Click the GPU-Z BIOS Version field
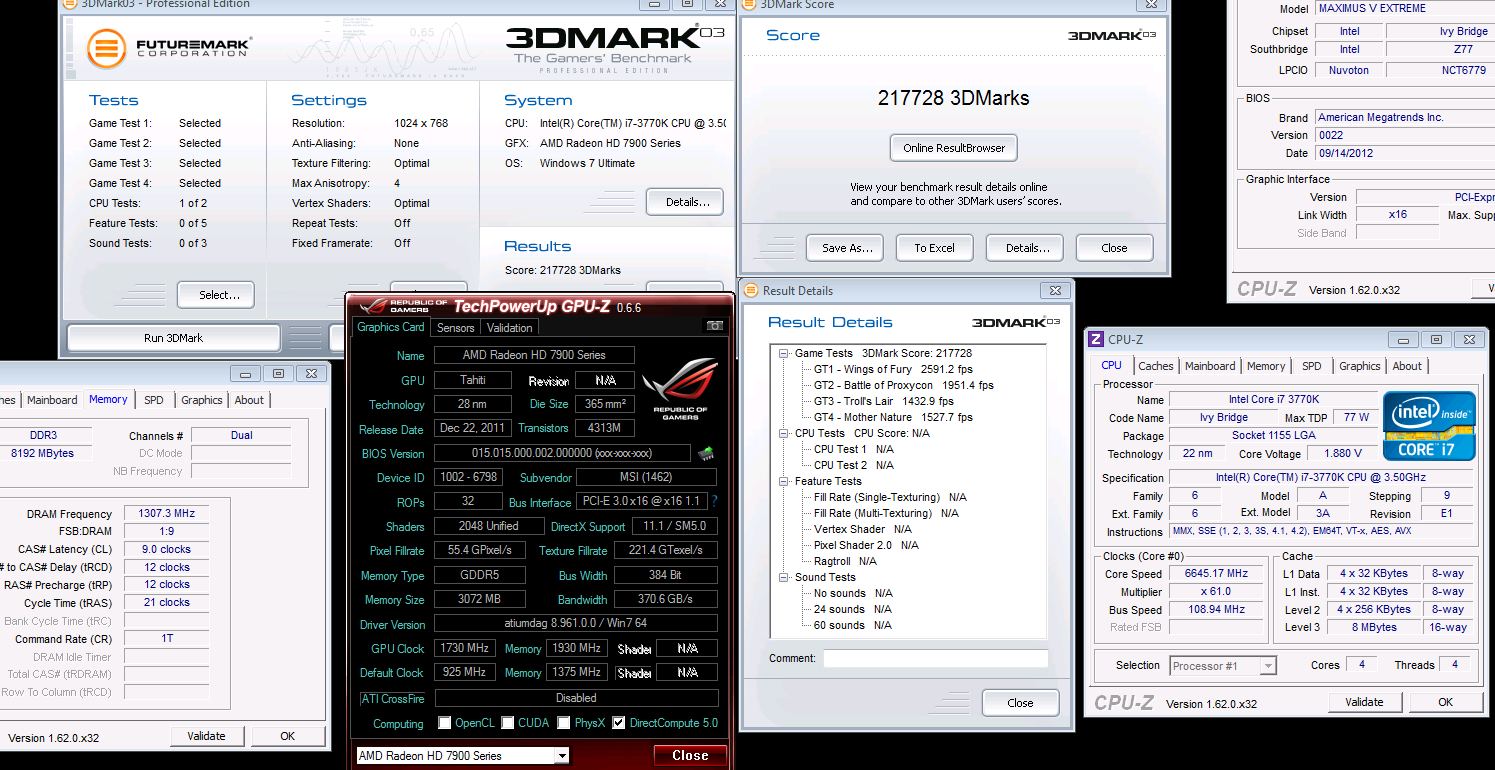This screenshot has height=770, width=1495. (563, 453)
